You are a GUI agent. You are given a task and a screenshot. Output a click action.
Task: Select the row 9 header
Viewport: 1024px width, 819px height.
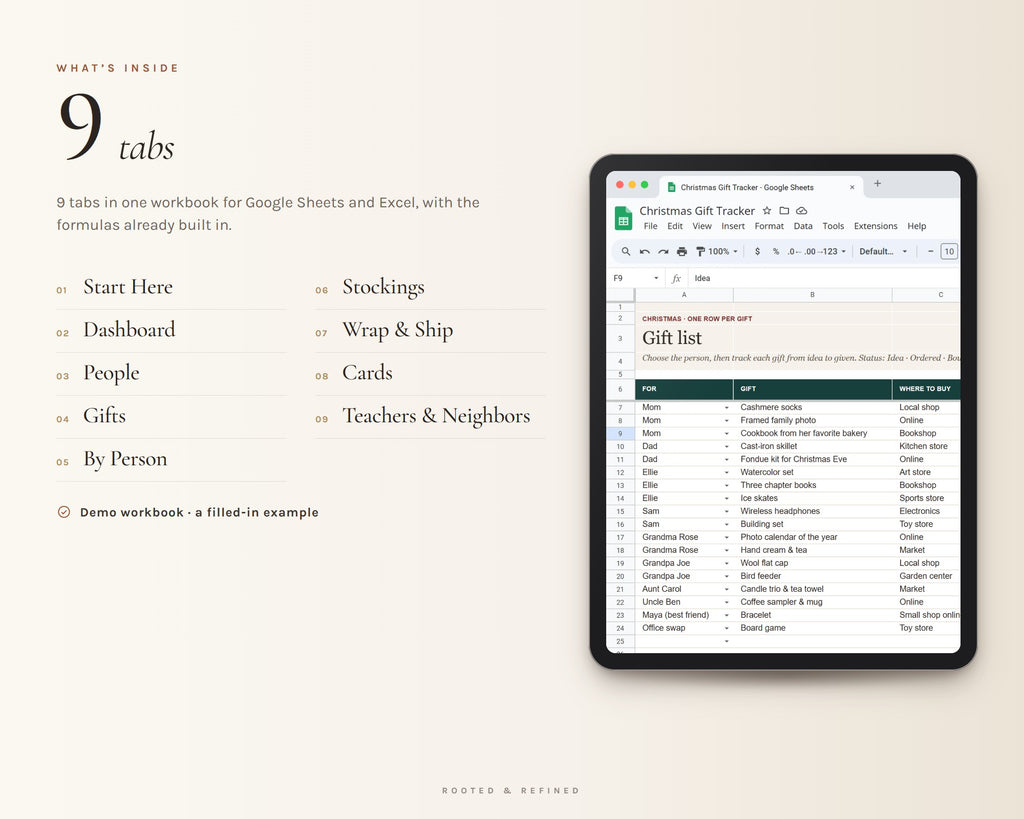point(620,434)
